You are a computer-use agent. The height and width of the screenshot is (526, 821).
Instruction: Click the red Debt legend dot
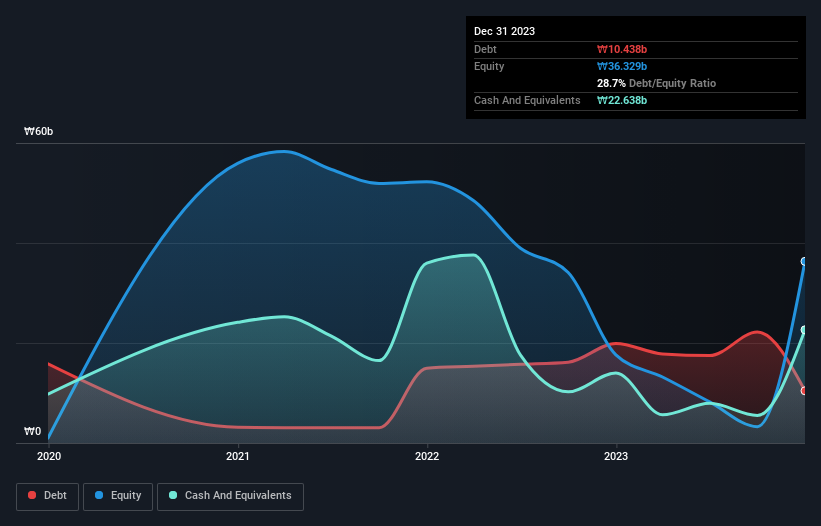click(32, 495)
